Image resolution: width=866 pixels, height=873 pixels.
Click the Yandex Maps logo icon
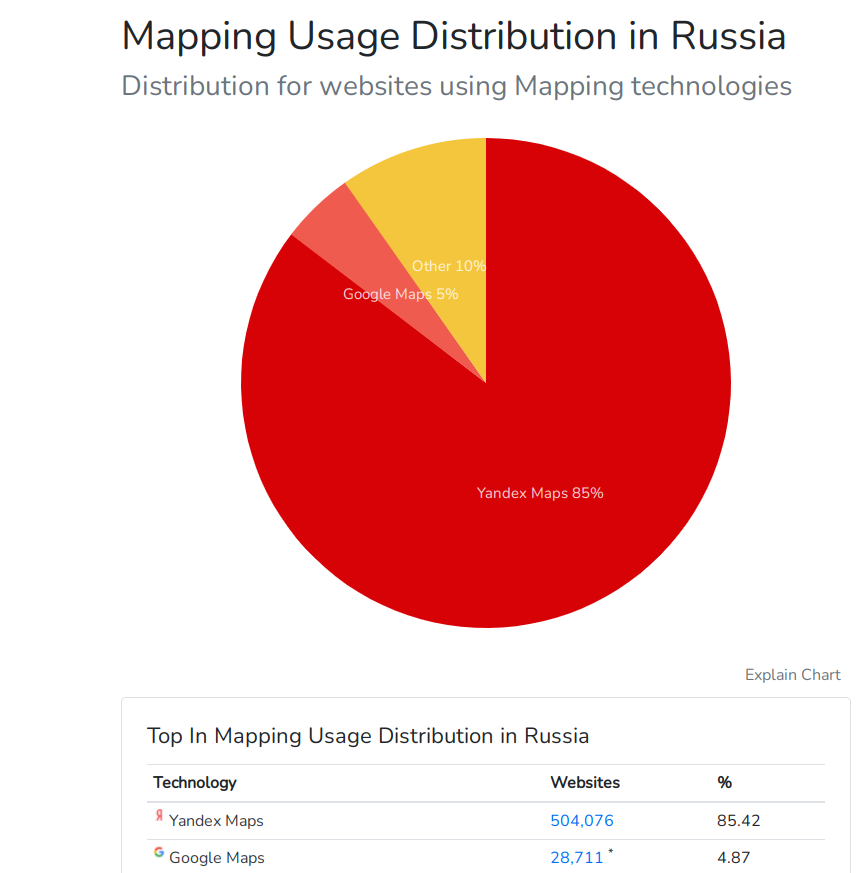click(x=159, y=816)
